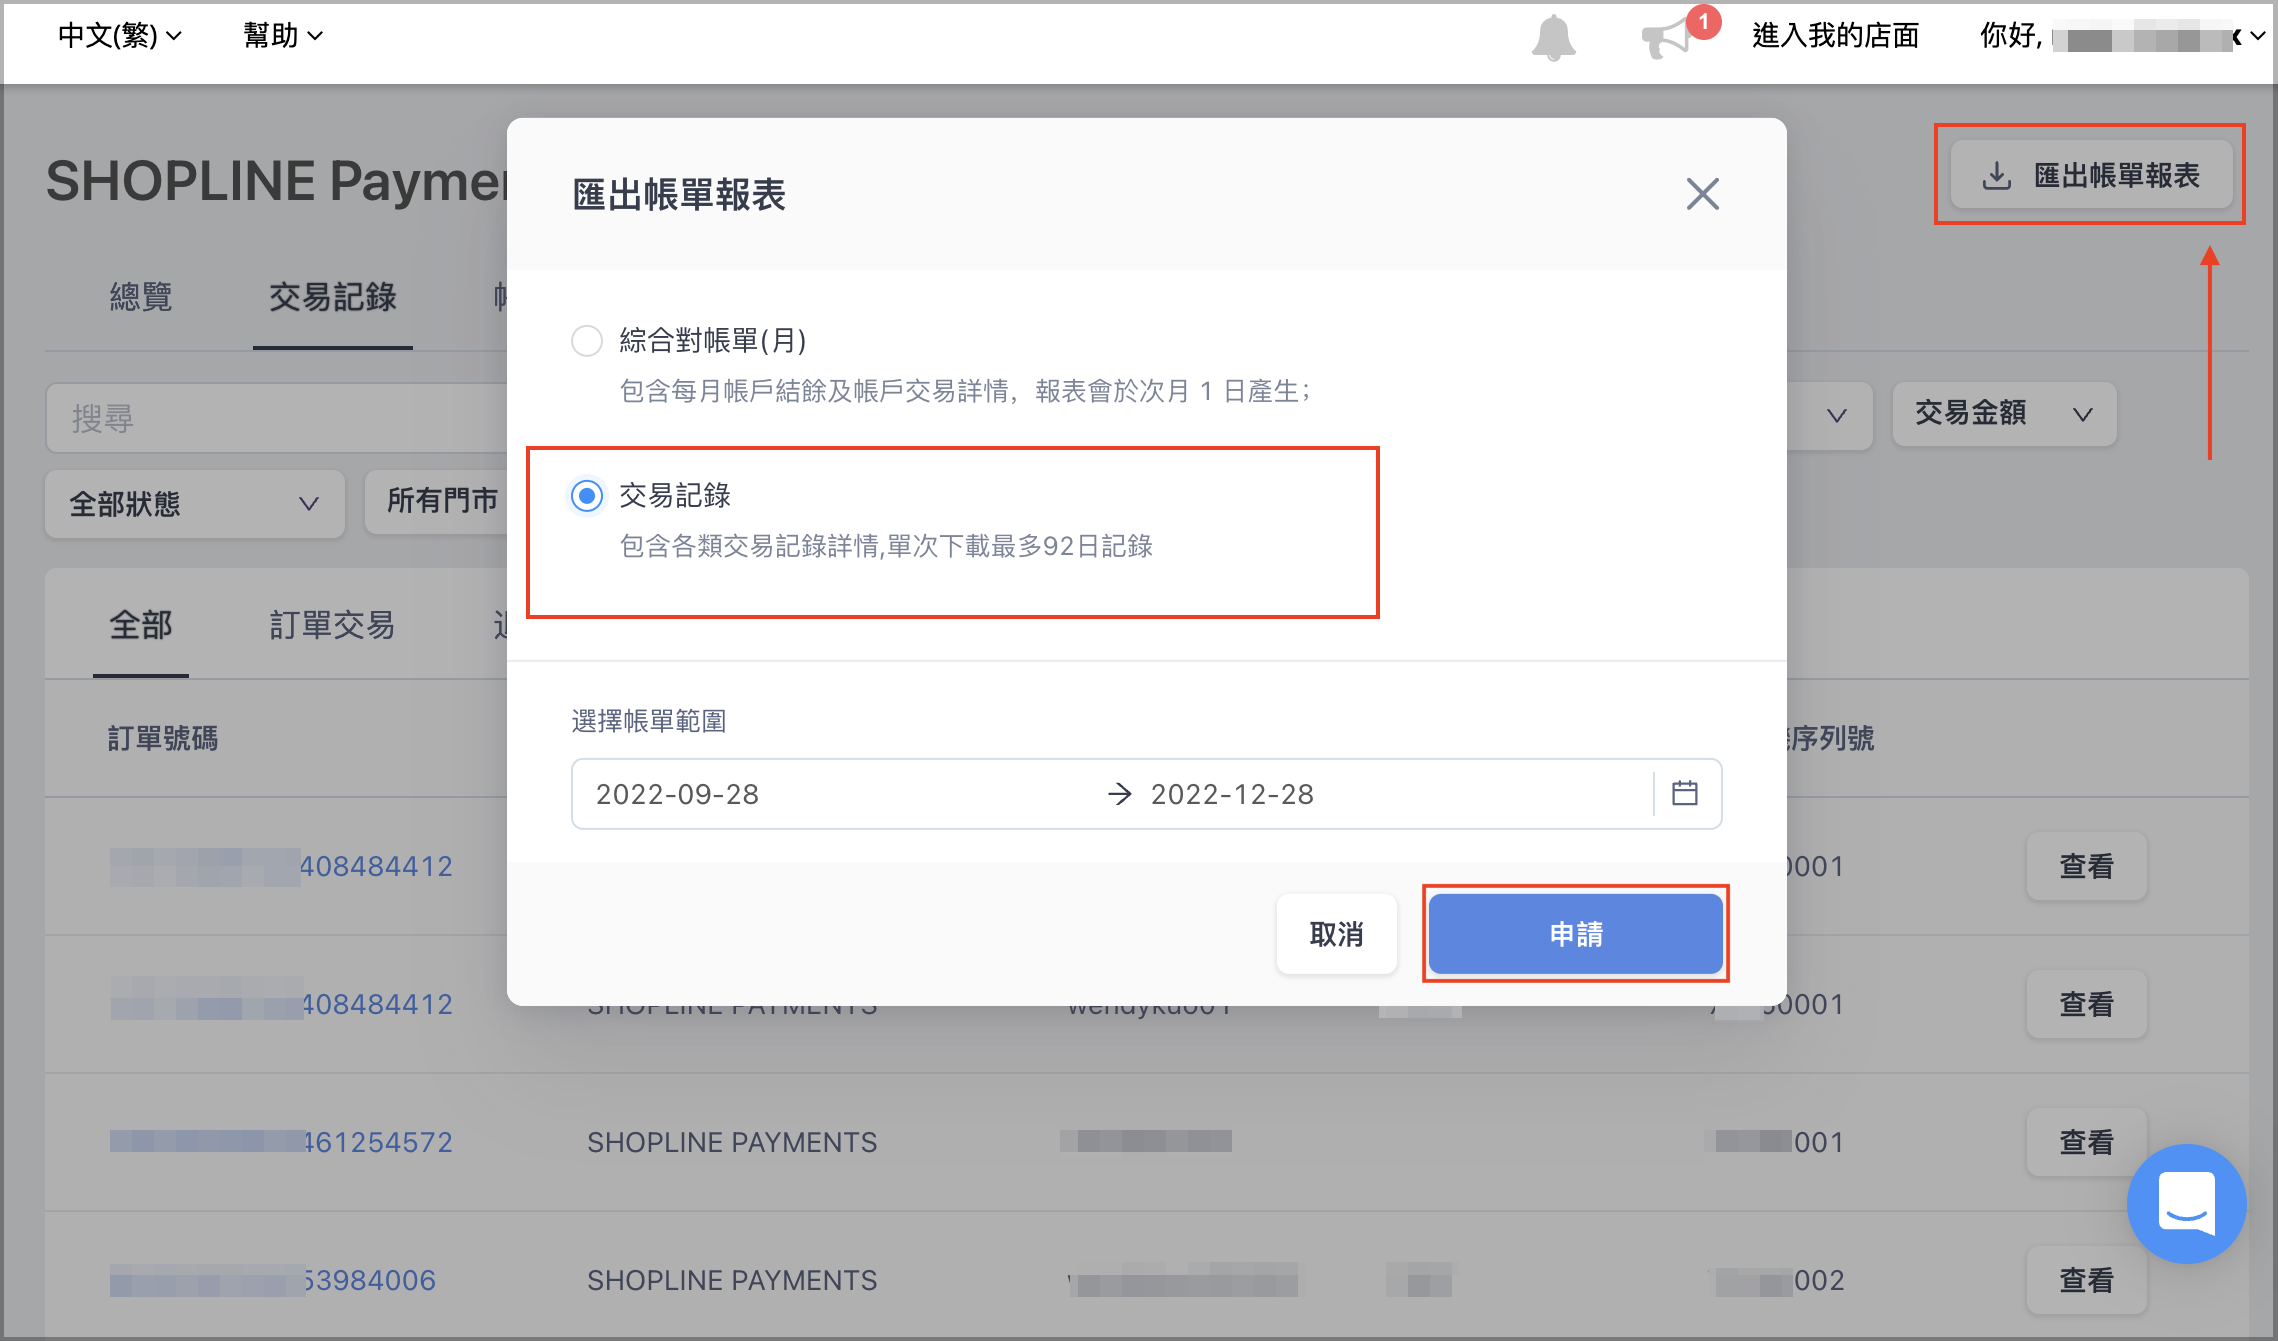2278x1341 pixels.
Task: Open order link ending 461254572
Action: pyautogui.click(x=281, y=1142)
